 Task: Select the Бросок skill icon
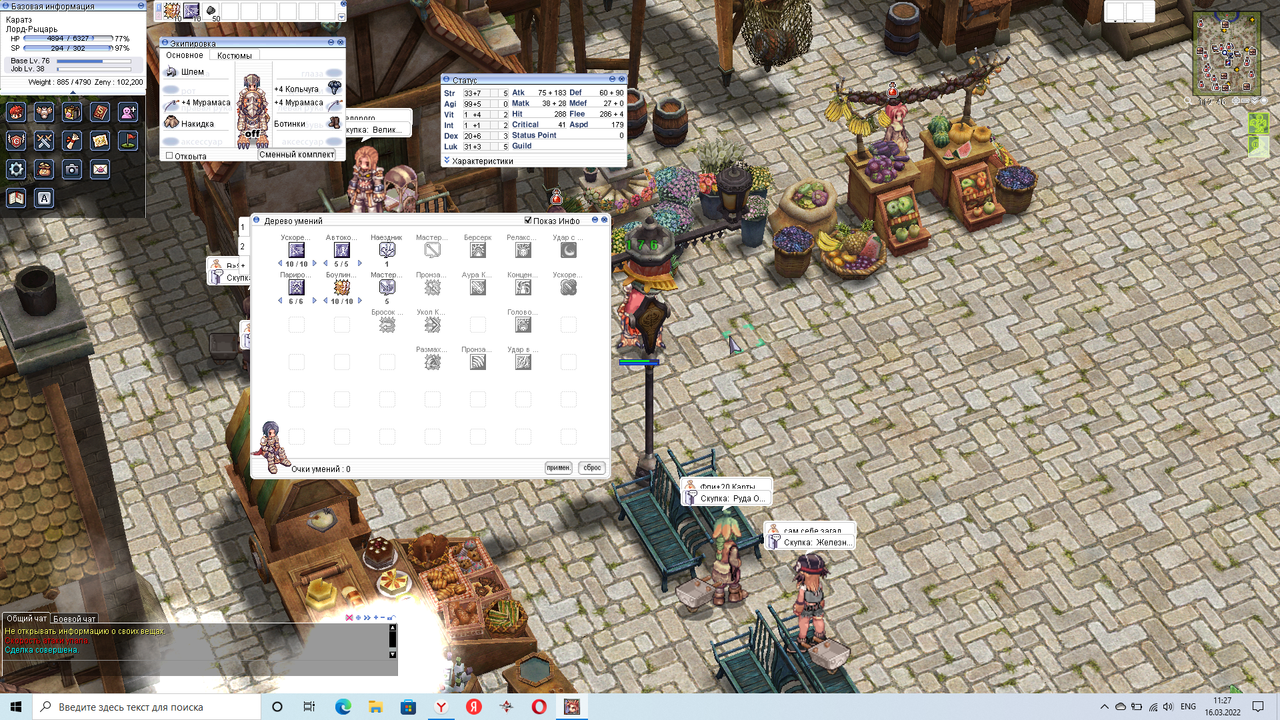click(387, 325)
